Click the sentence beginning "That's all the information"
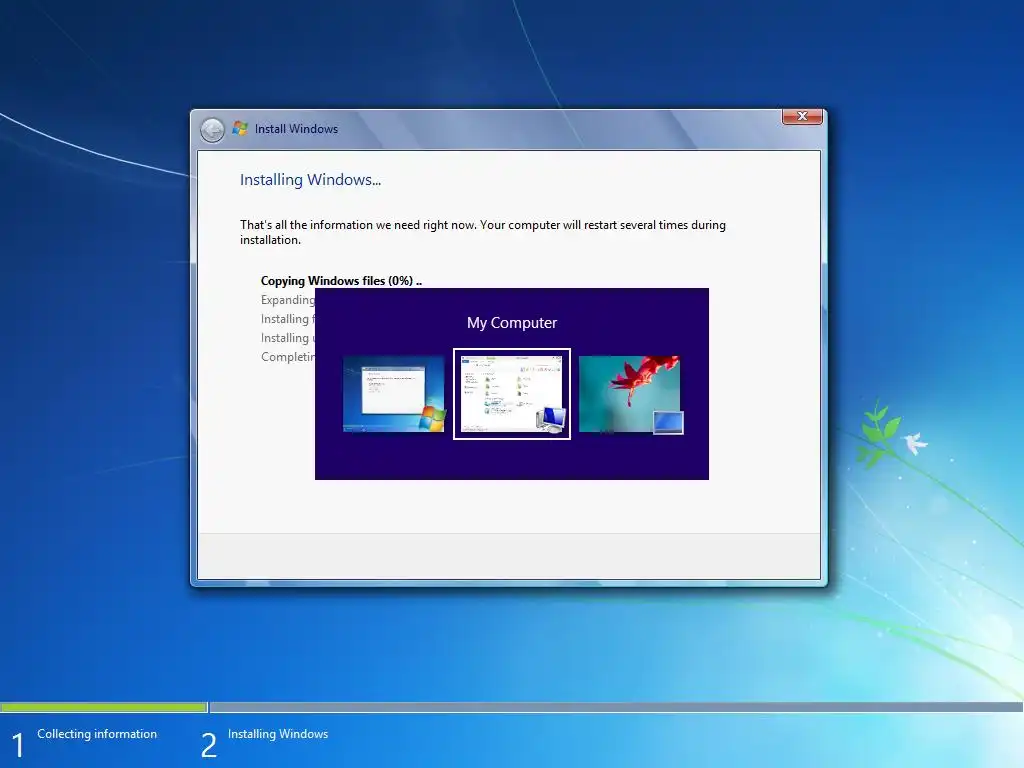This screenshot has height=768, width=1024. pyautogui.click(x=483, y=232)
